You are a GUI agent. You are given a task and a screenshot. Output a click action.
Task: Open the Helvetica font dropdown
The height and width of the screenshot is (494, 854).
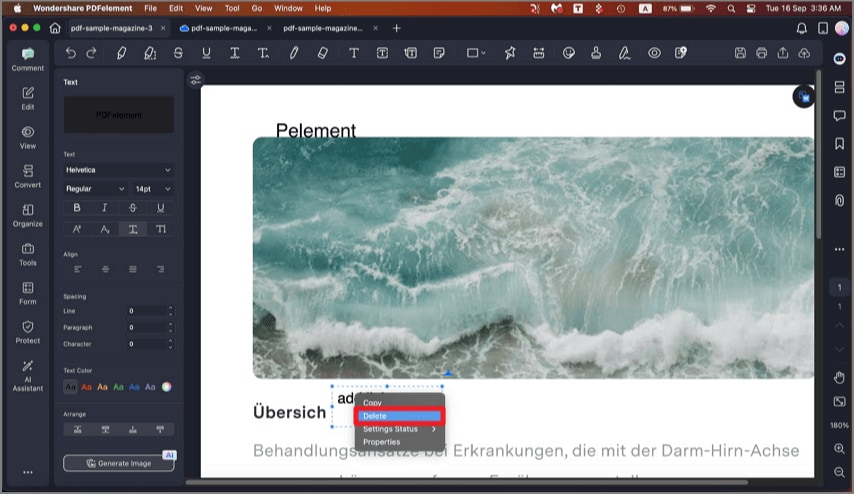click(119, 170)
